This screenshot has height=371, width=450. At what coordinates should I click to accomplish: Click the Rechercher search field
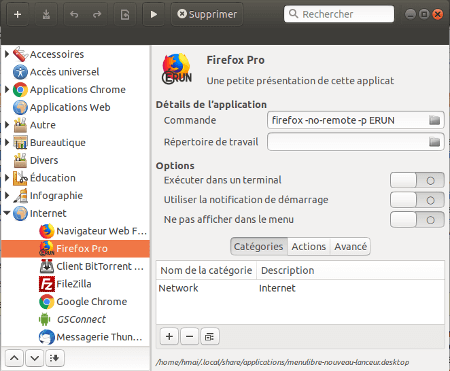pyautogui.click(x=339, y=14)
